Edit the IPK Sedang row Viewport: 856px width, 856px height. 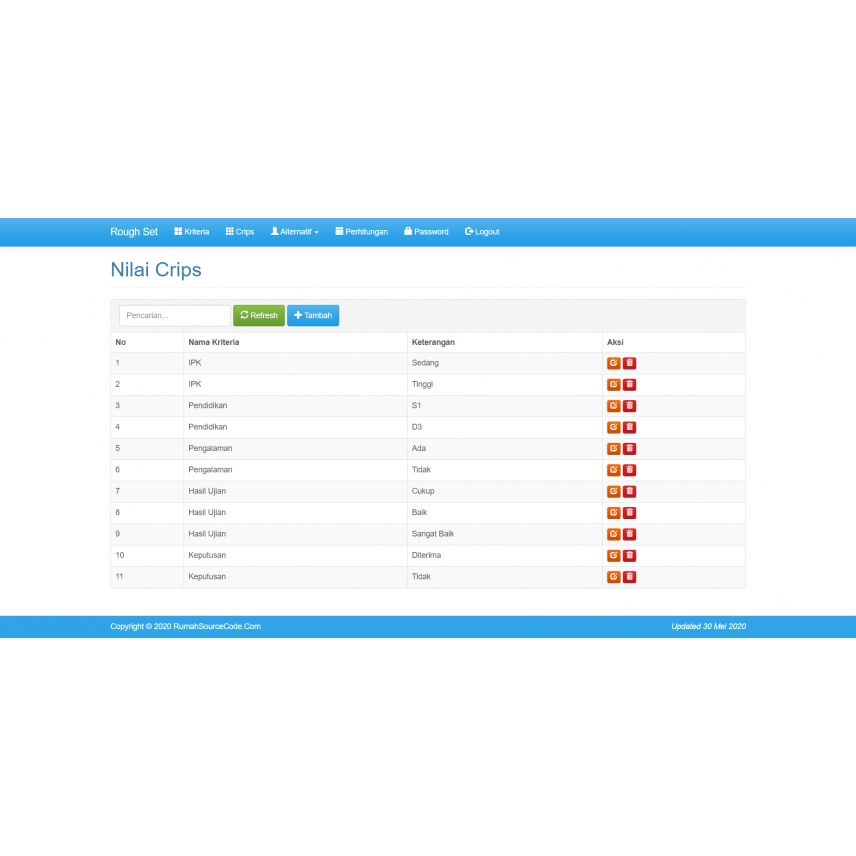[614, 363]
